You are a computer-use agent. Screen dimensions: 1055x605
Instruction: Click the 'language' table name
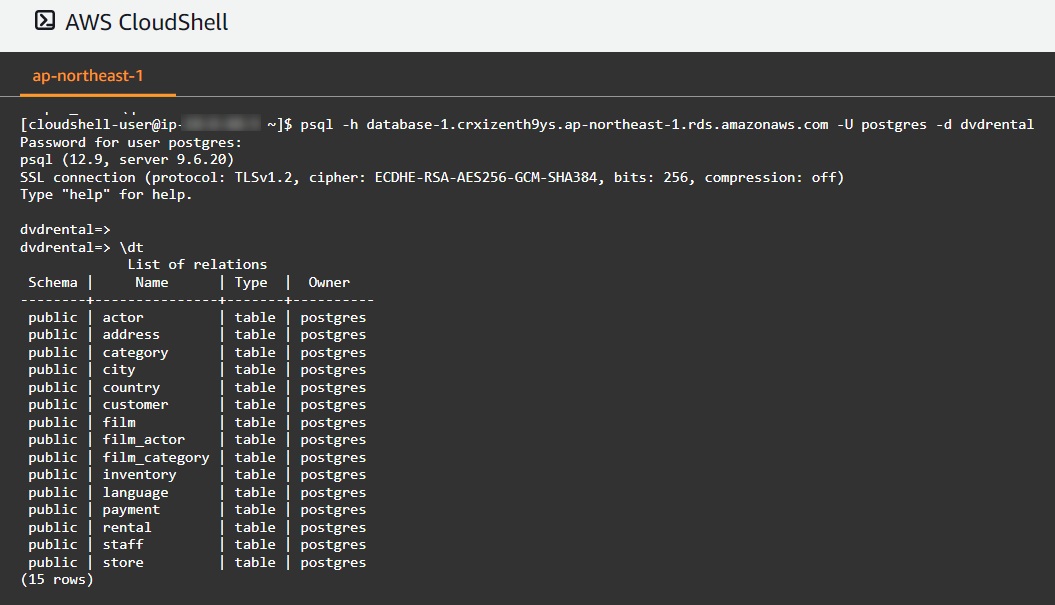point(135,493)
